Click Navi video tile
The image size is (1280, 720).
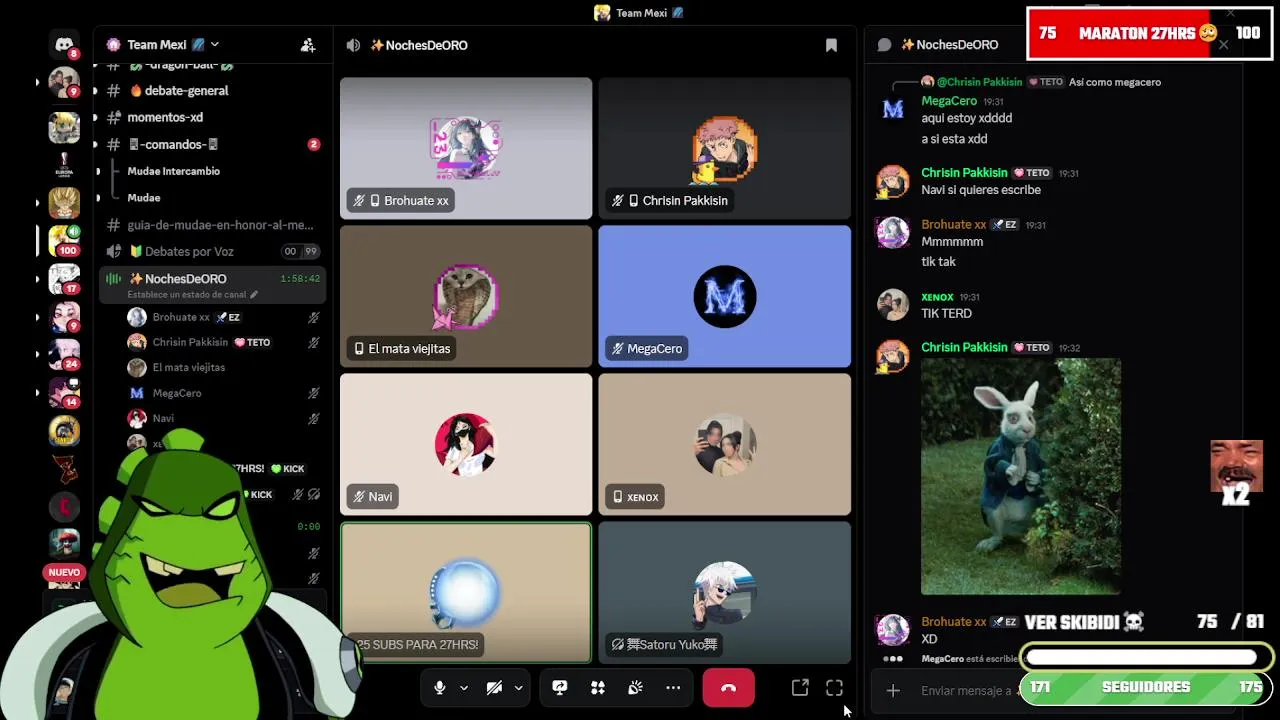click(466, 444)
